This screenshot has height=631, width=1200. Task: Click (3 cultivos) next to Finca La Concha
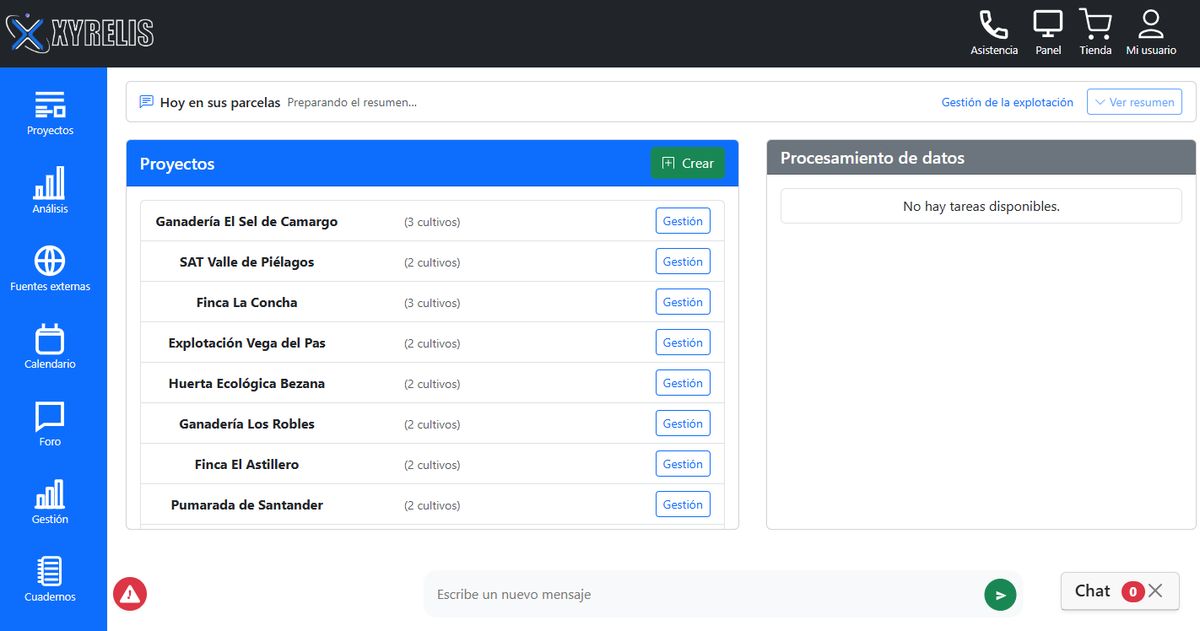432,303
